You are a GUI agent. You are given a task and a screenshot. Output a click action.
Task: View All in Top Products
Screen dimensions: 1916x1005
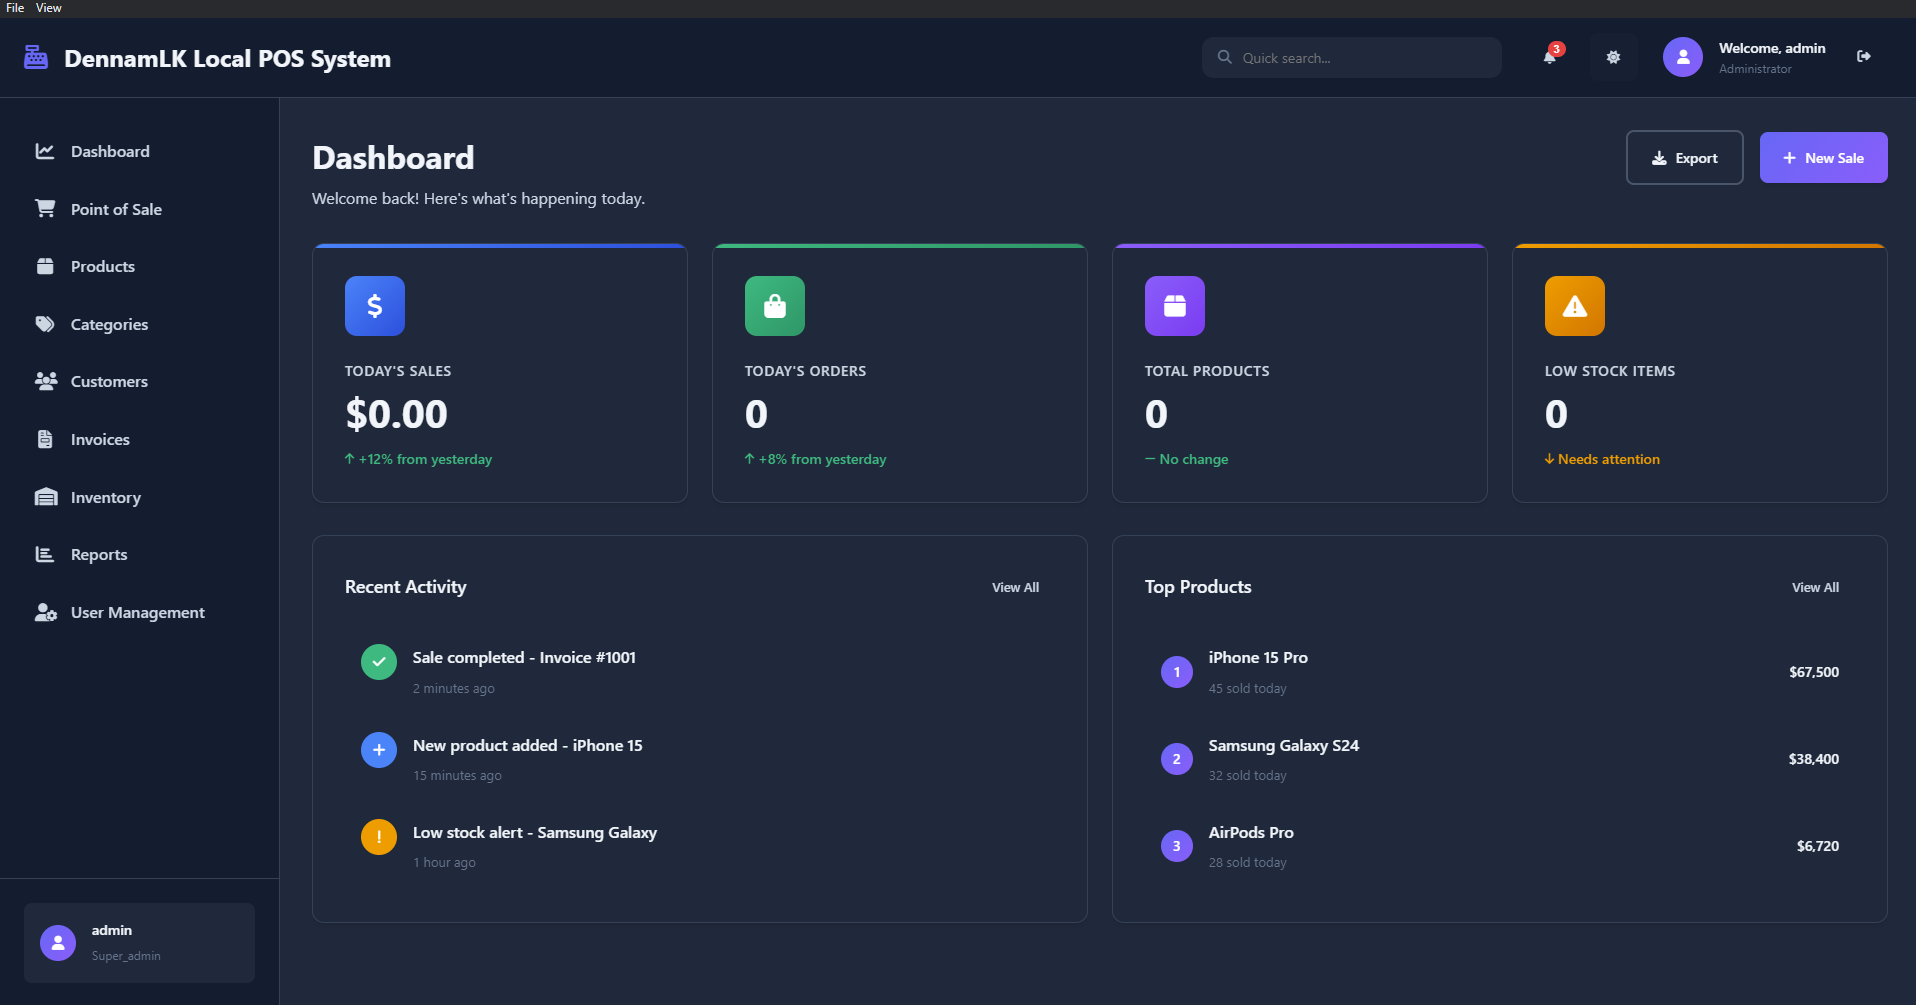[1814, 587]
